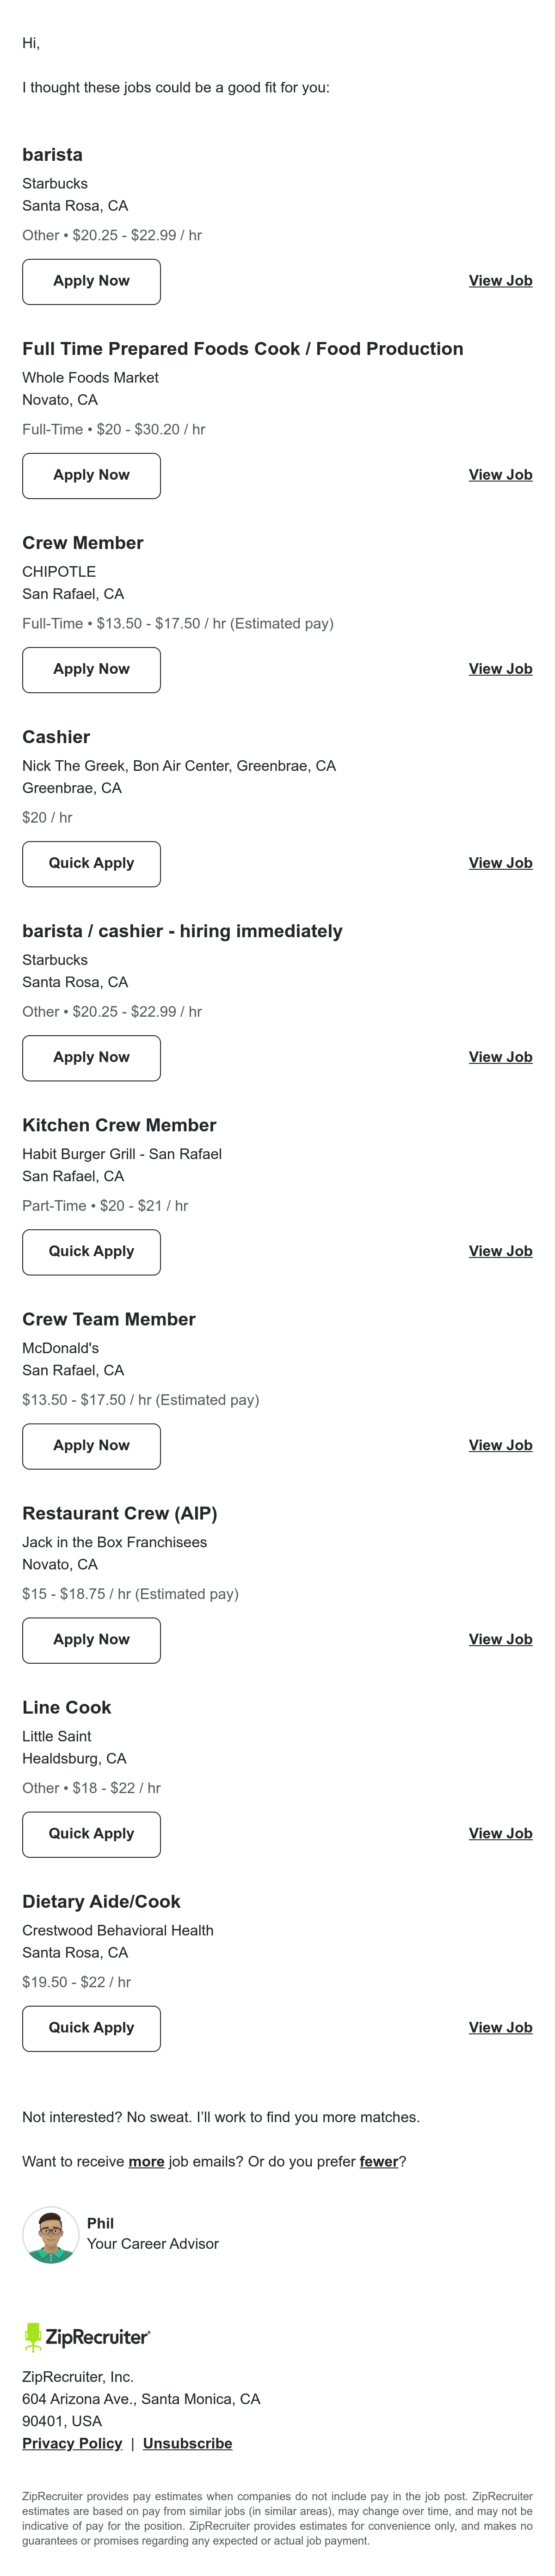Click the Unsubscribe link
The height and width of the screenshot is (2576, 555).
(x=187, y=2443)
